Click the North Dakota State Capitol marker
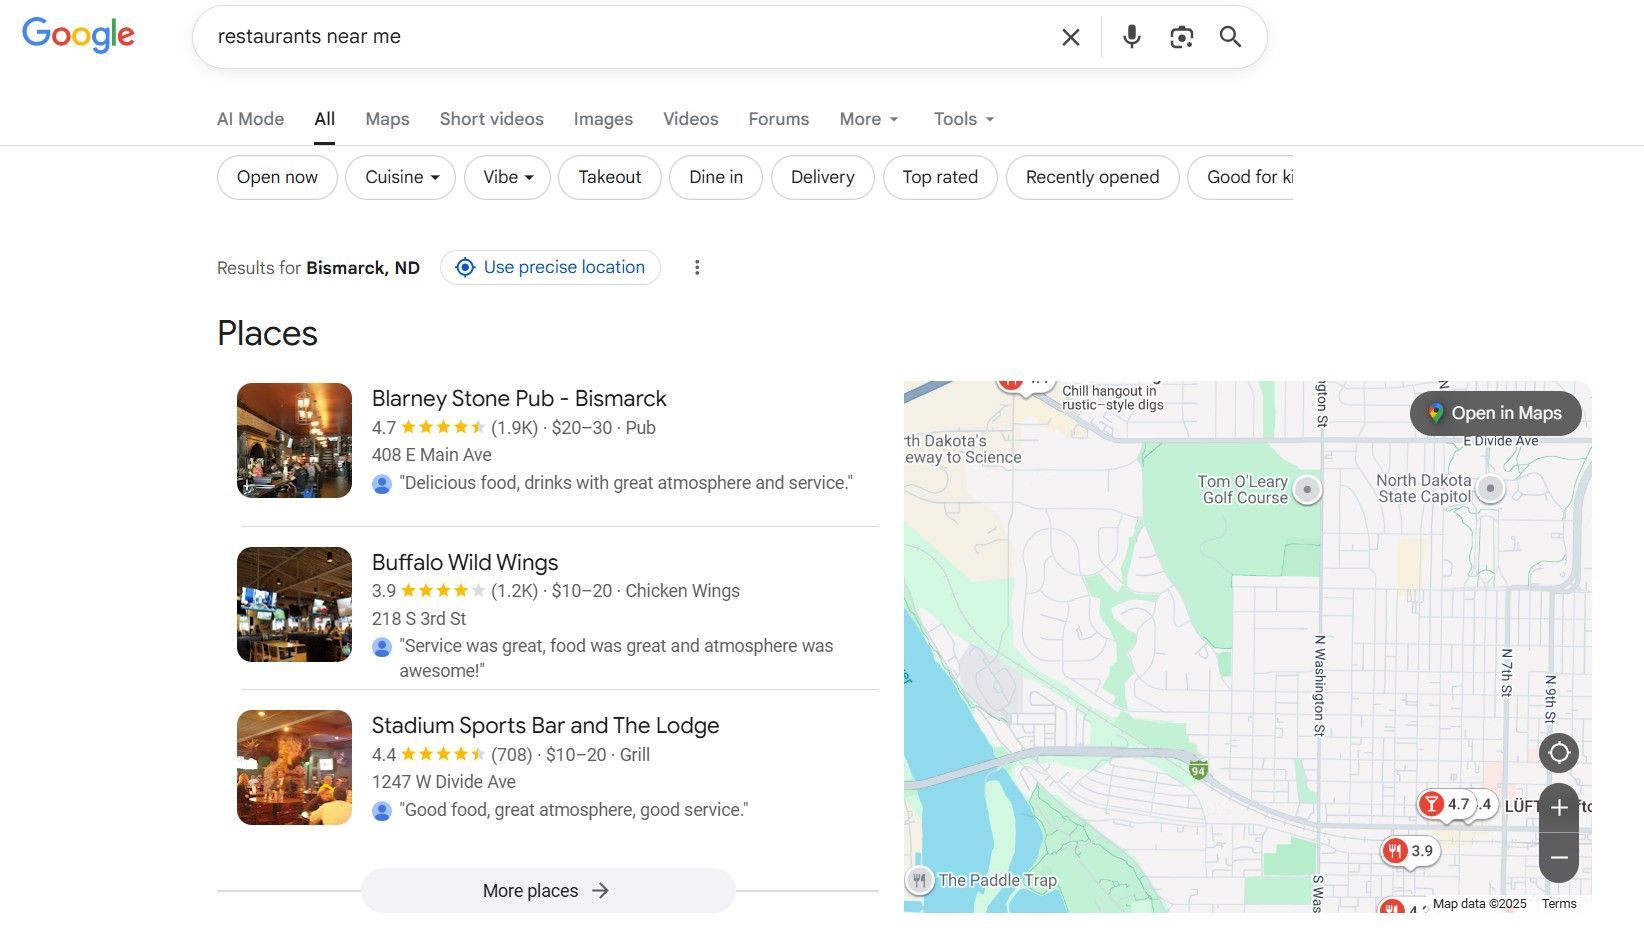This screenshot has height=937, width=1644. (1490, 488)
